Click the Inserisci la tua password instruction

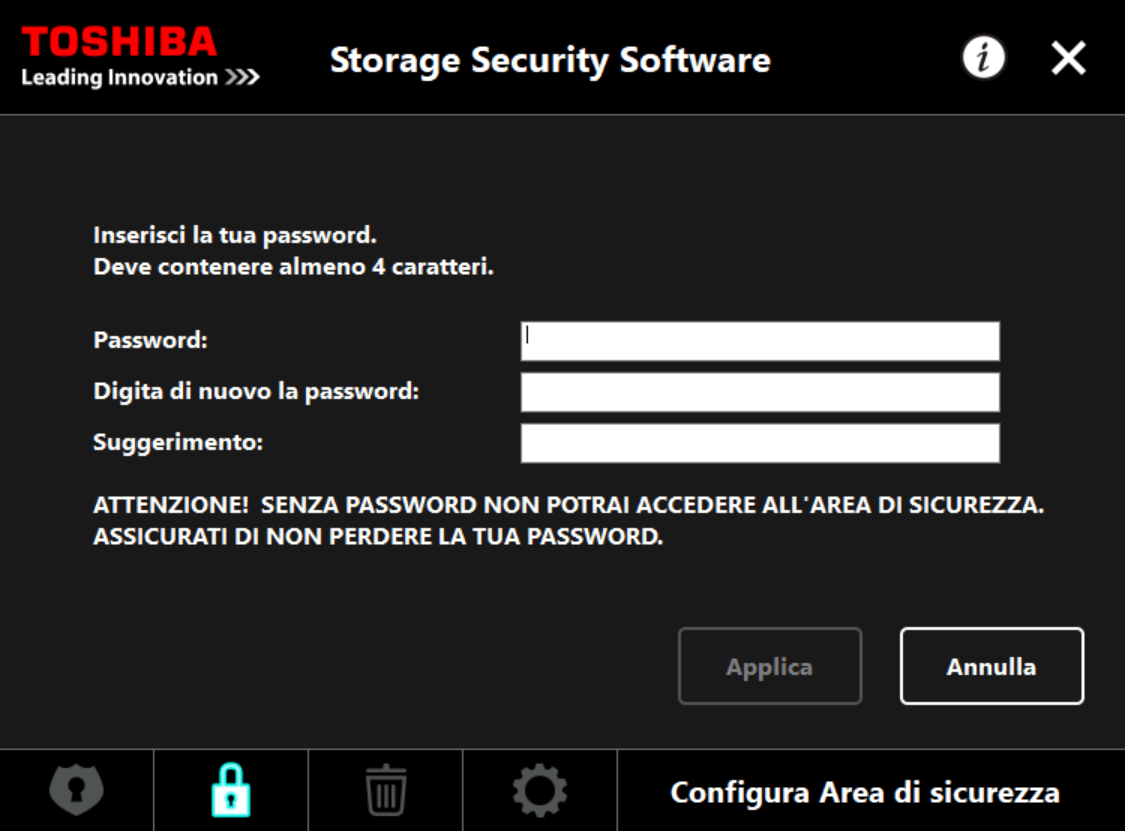(235, 235)
